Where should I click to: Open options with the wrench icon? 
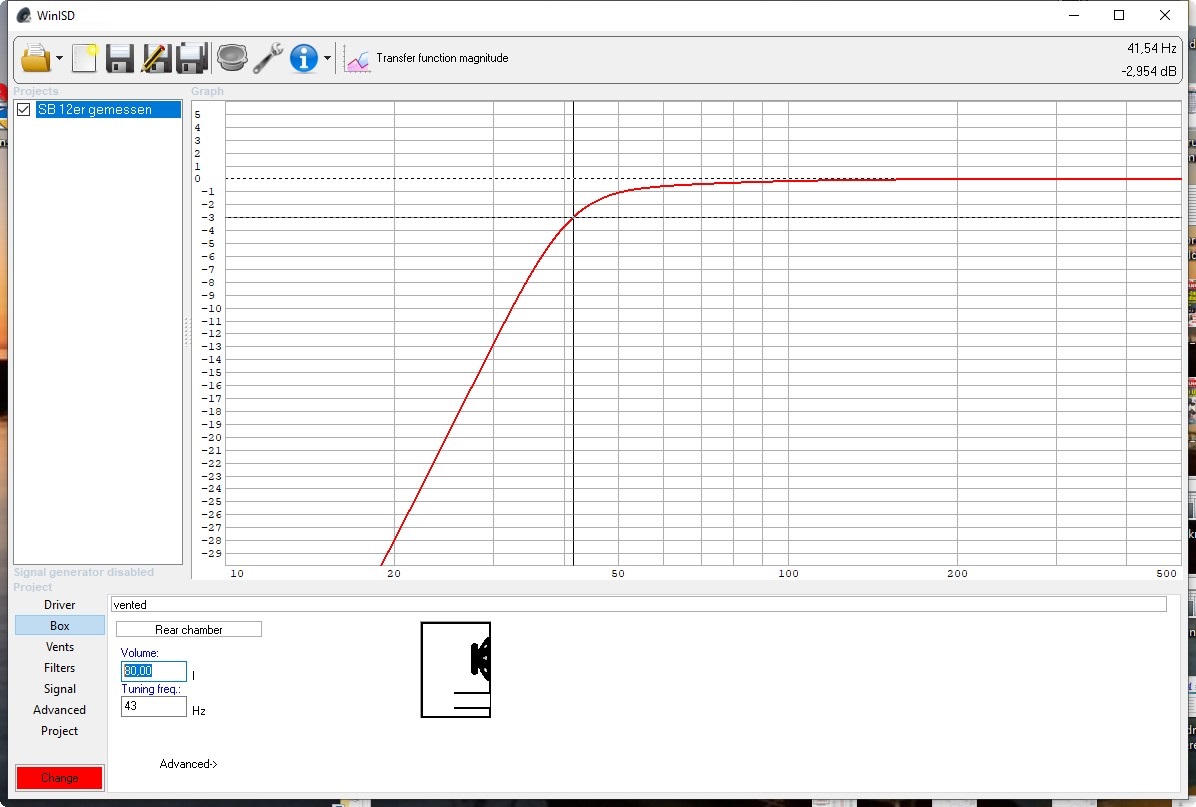[x=268, y=58]
